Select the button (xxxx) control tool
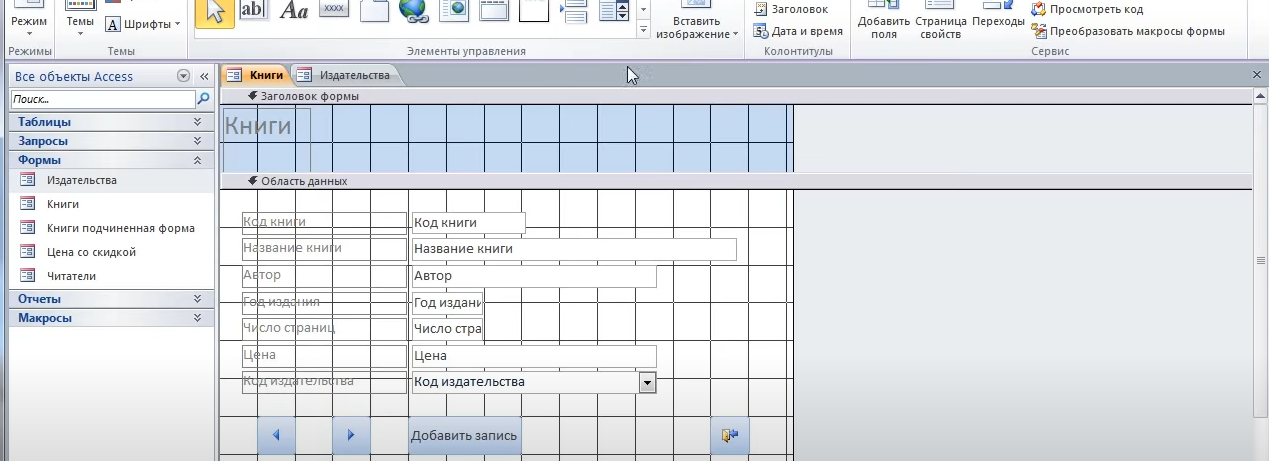 point(334,9)
